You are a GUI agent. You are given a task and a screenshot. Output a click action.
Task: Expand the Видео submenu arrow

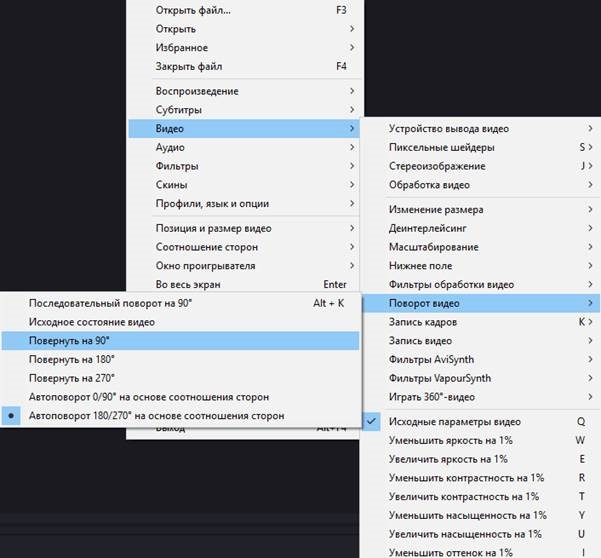[352, 129]
